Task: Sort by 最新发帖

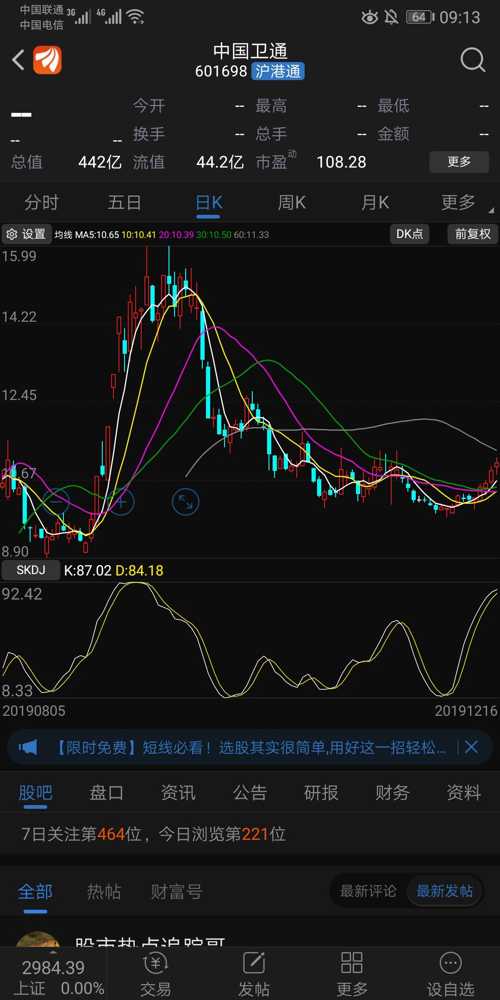Action: pos(445,891)
